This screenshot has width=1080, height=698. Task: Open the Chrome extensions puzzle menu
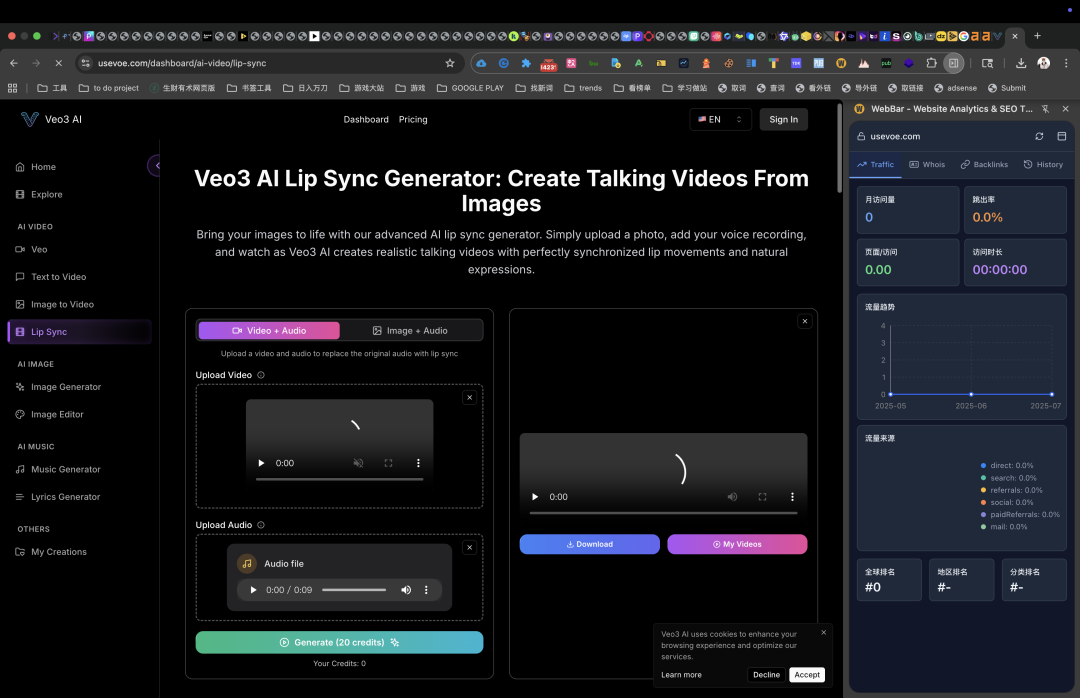931,63
